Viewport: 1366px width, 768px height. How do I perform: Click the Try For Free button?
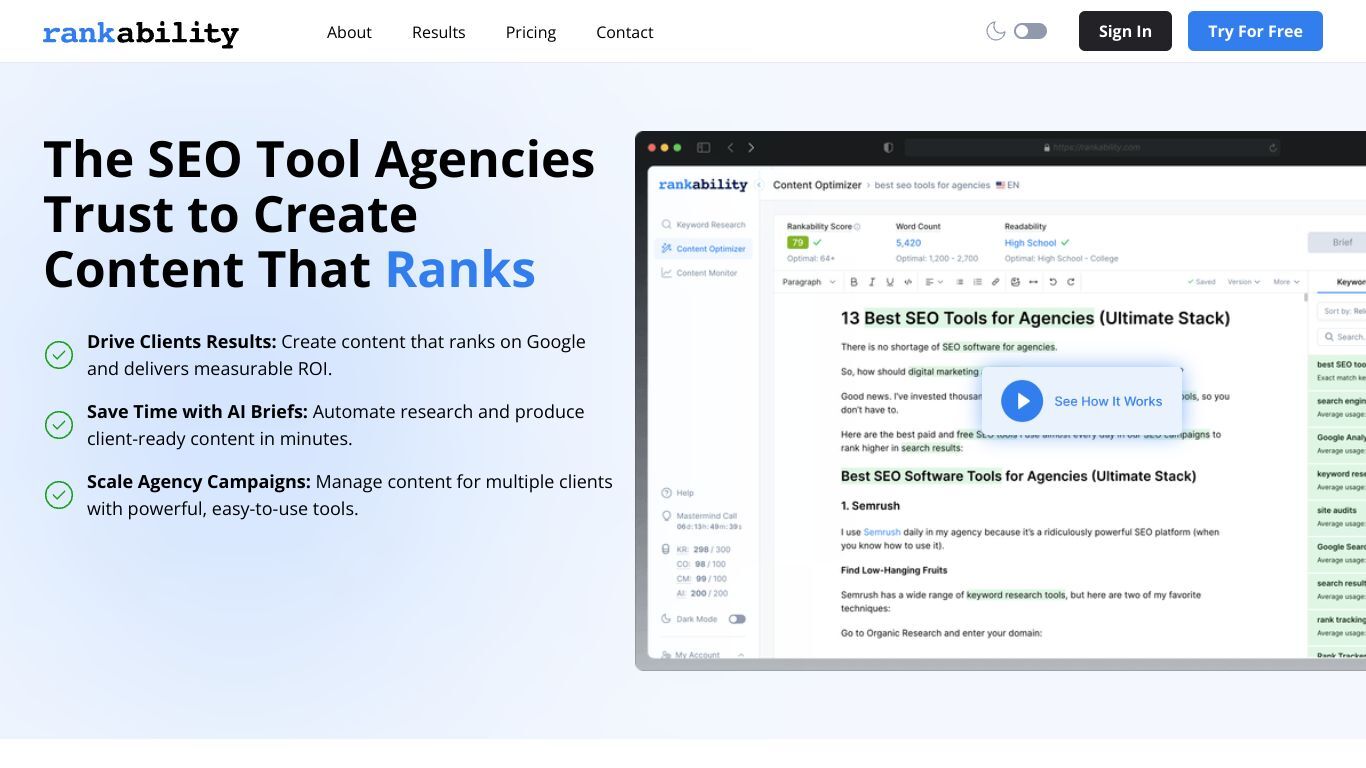point(1255,31)
